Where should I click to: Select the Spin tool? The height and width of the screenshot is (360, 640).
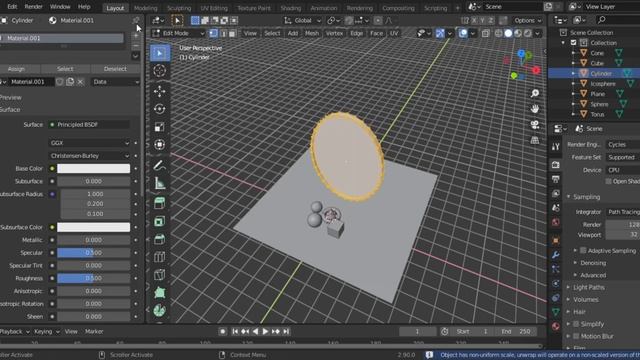pyautogui.click(x=160, y=311)
